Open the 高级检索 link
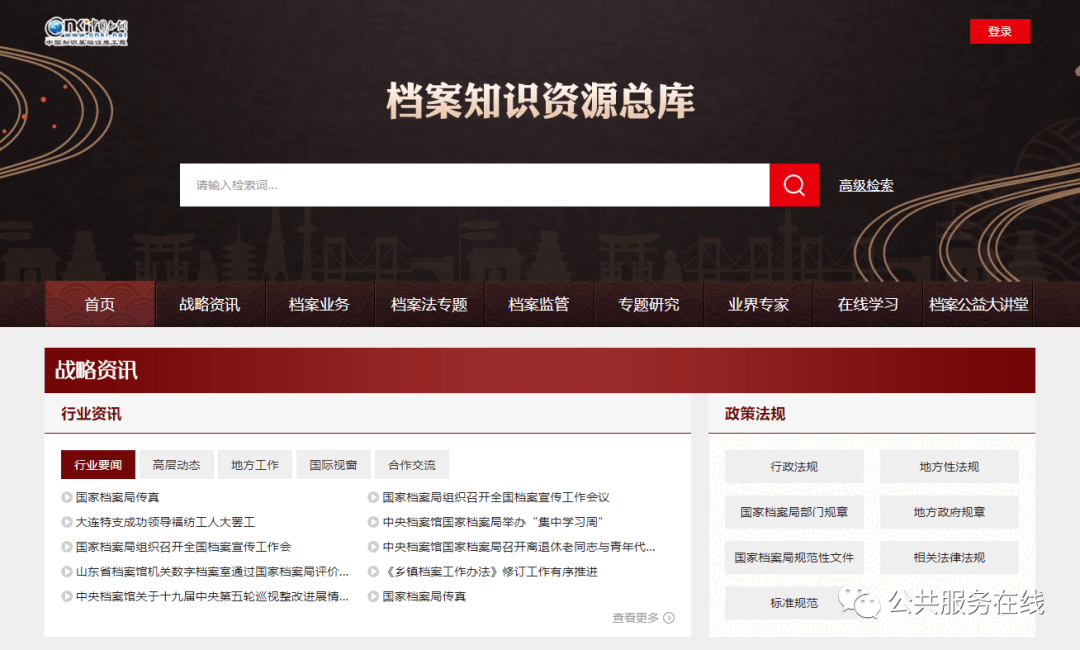The width and height of the screenshot is (1080, 650). click(866, 184)
